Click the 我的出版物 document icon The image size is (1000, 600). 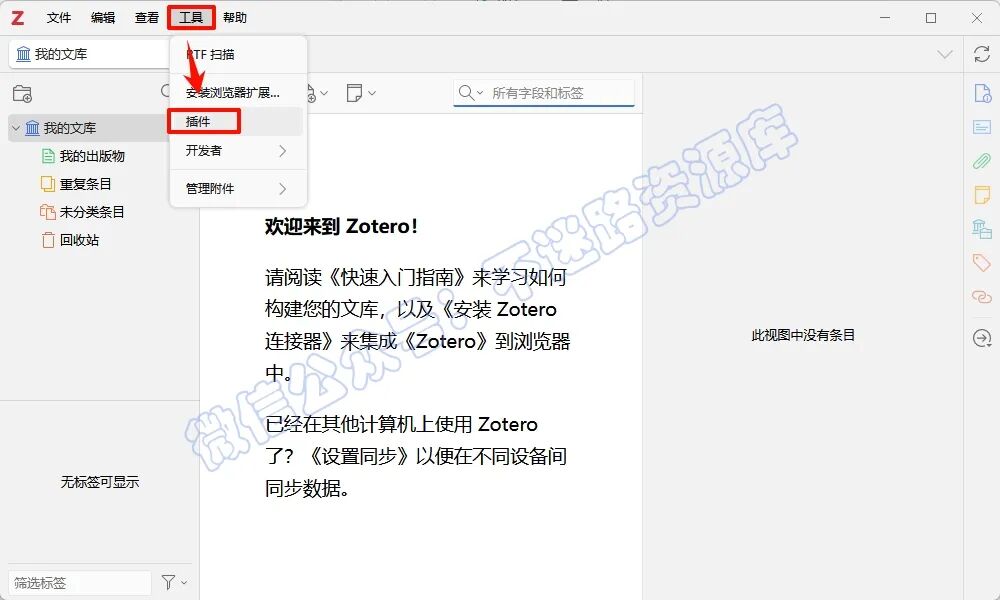pyautogui.click(x=48, y=156)
